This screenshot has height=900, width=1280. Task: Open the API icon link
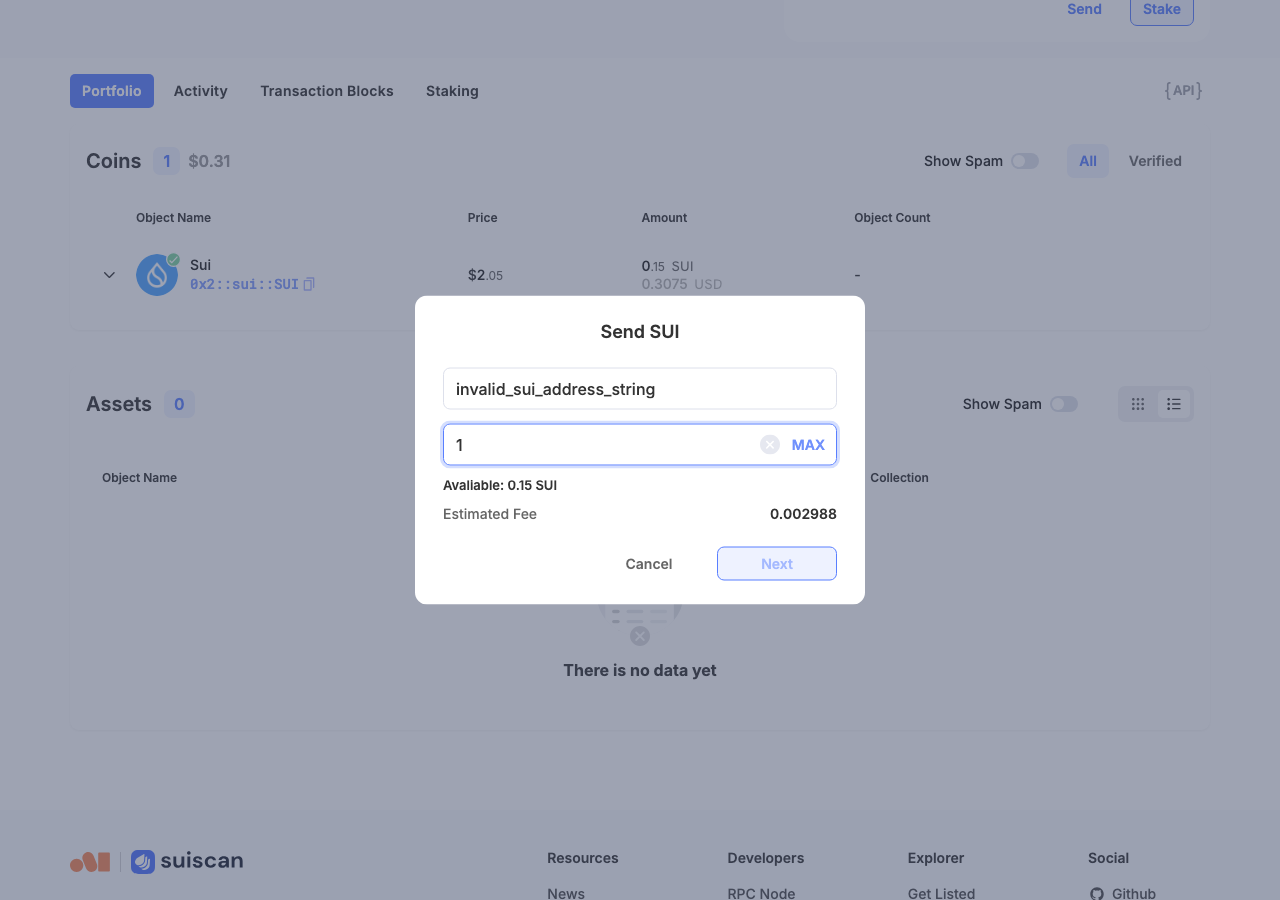click(x=1183, y=91)
